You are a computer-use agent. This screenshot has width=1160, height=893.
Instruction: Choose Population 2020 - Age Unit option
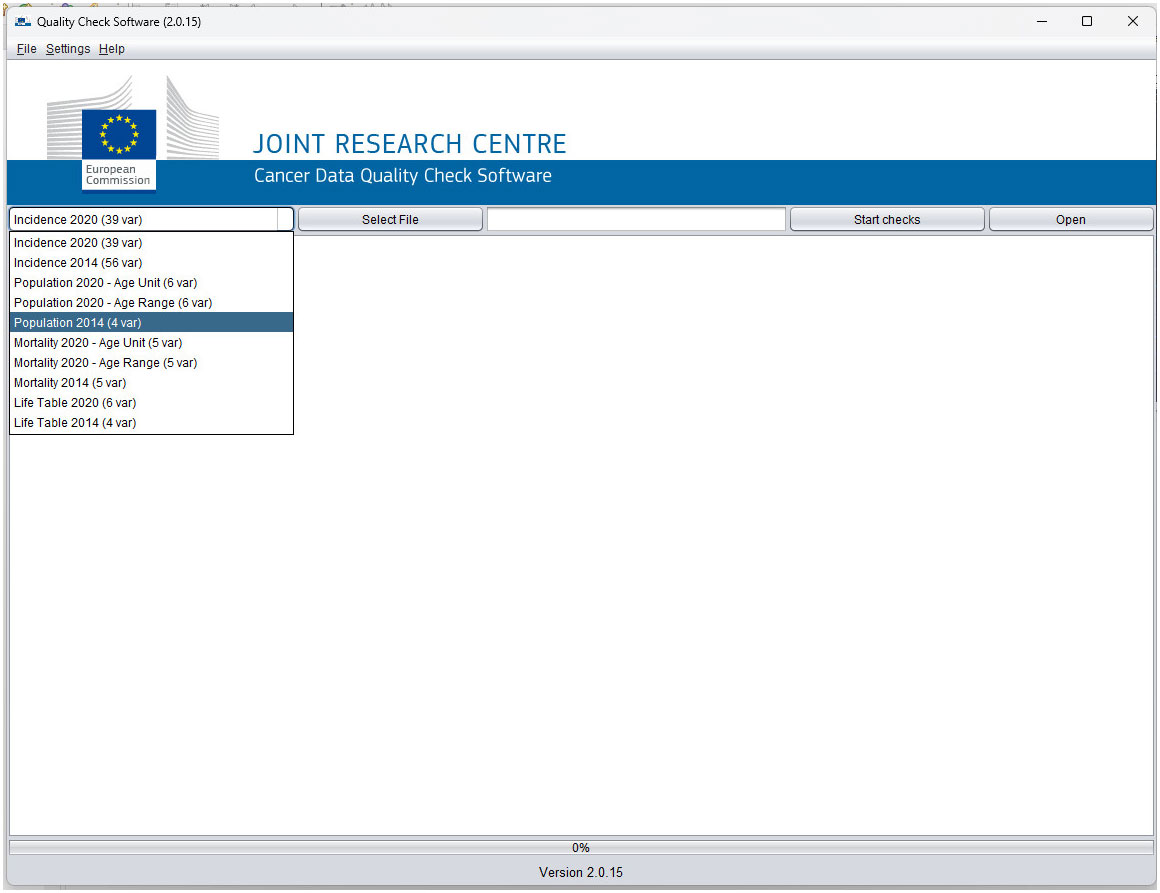pyautogui.click(x=151, y=283)
